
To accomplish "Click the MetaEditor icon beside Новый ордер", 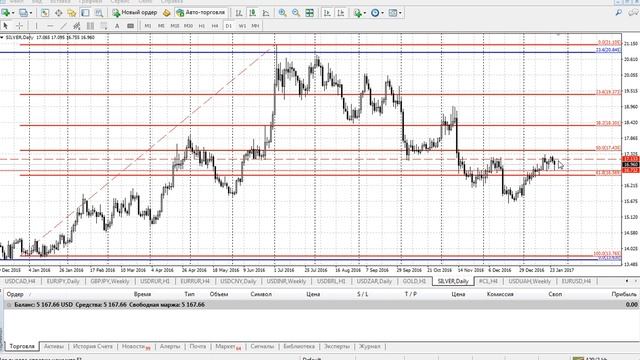I will click(167, 13).
